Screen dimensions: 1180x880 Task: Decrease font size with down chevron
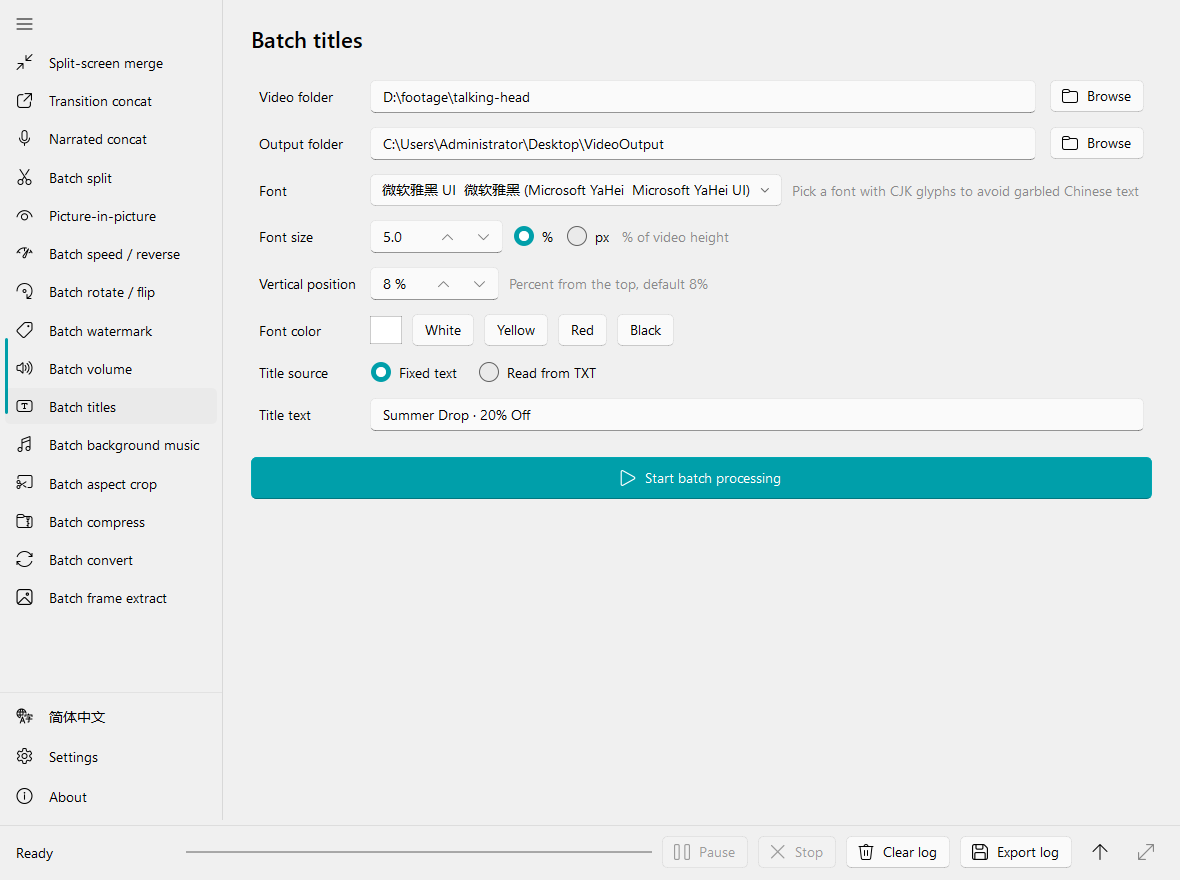coord(483,237)
